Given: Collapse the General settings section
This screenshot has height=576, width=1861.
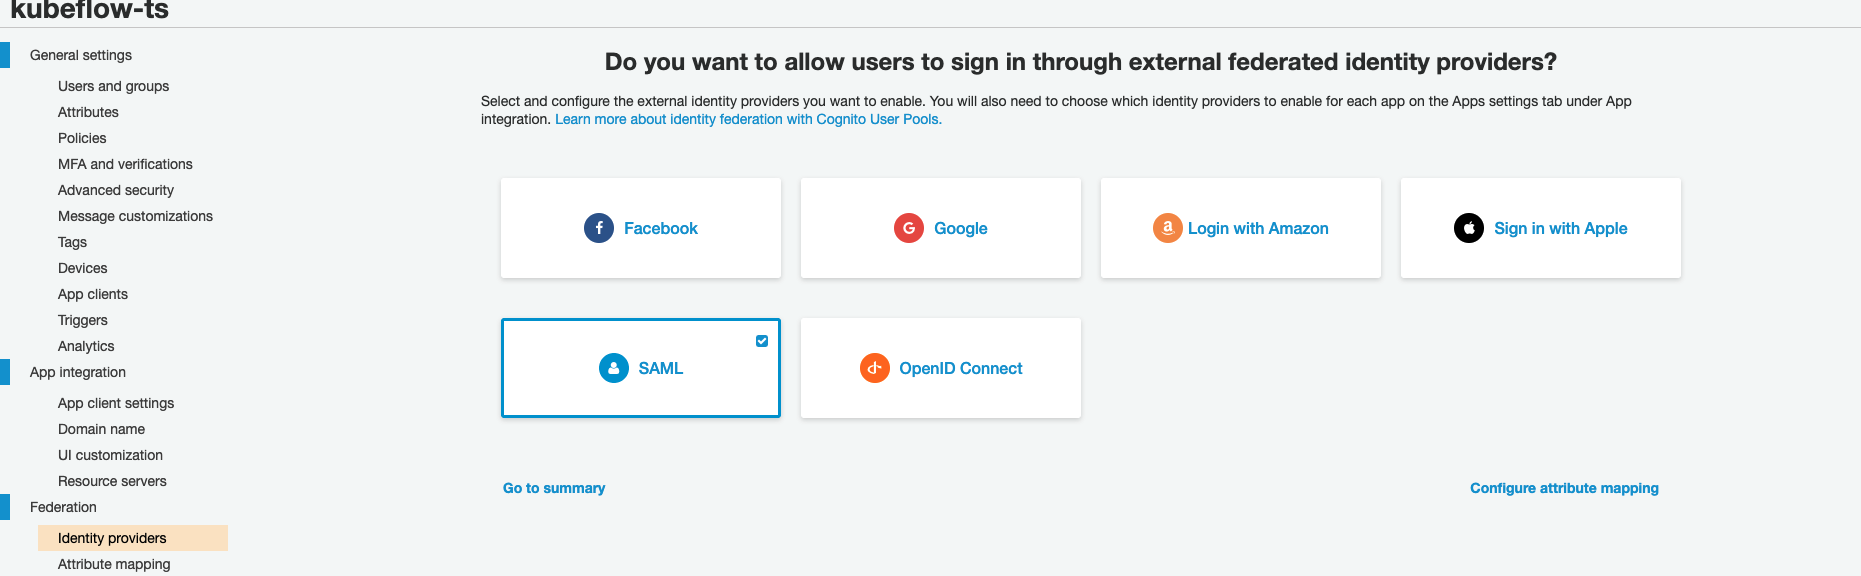Looking at the screenshot, I should click(80, 55).
